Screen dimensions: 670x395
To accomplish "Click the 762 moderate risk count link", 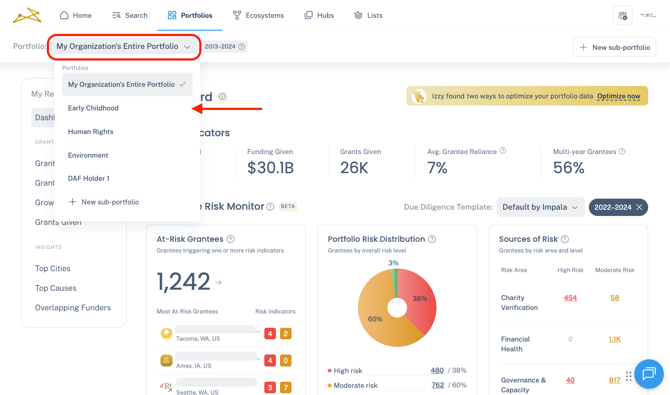I will point(438,385).
